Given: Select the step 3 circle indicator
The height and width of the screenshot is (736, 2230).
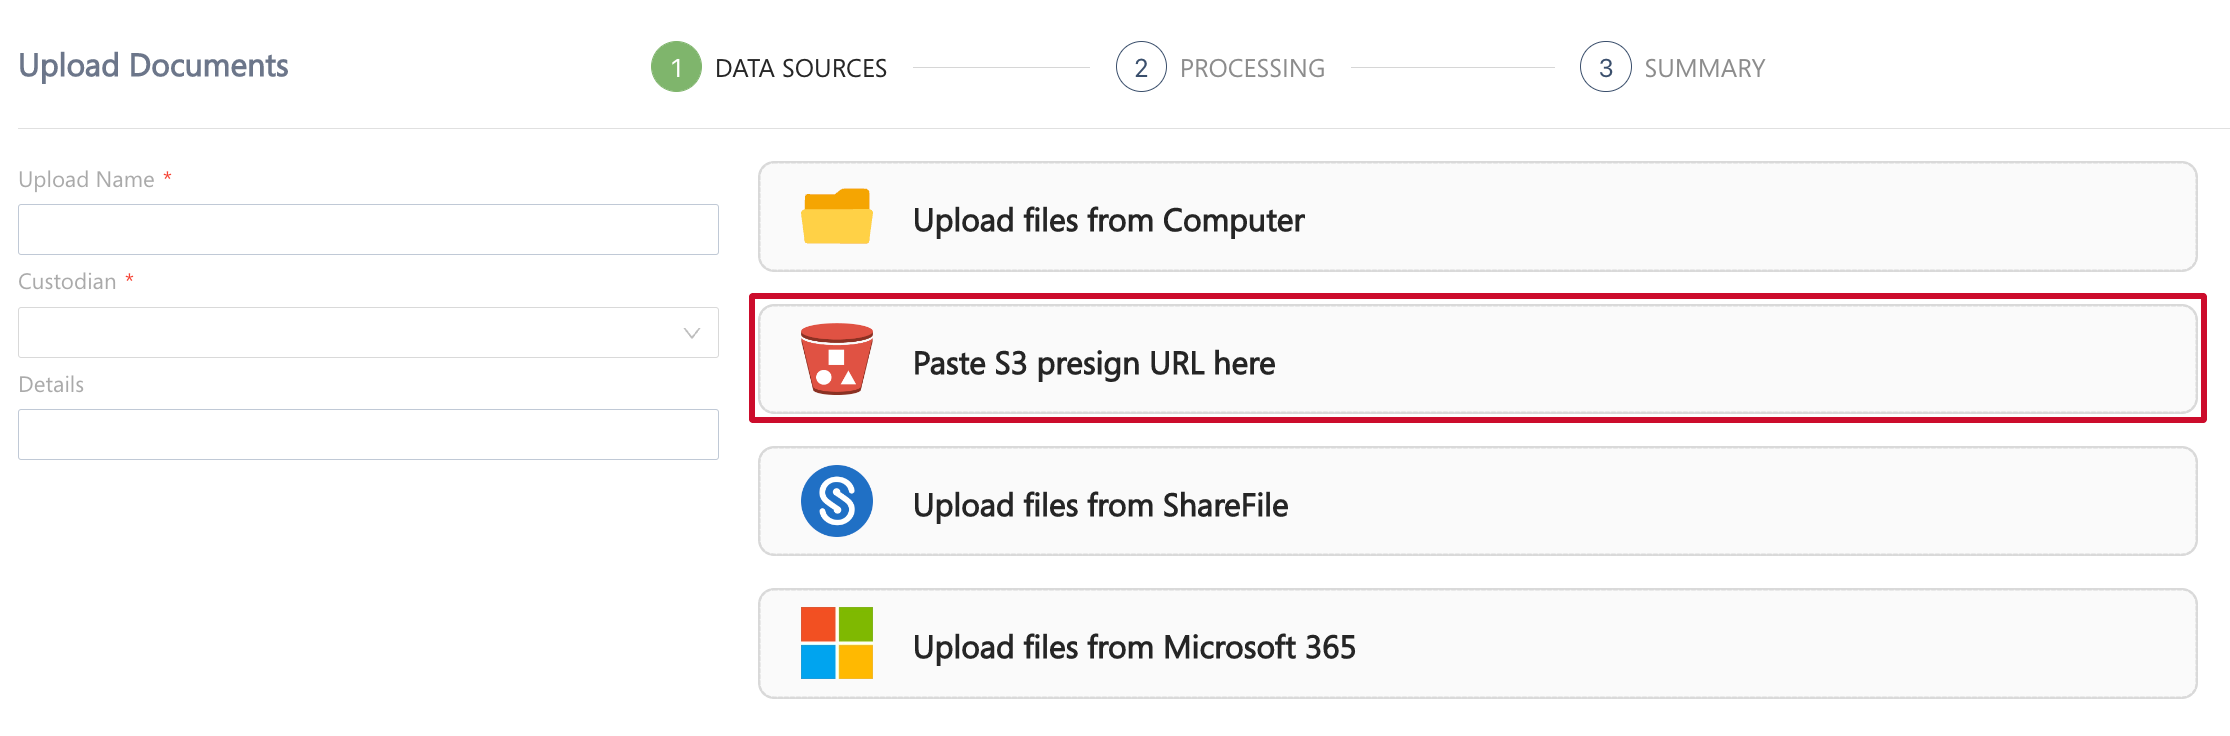Looking at the screenshot, I should 1605,67.
